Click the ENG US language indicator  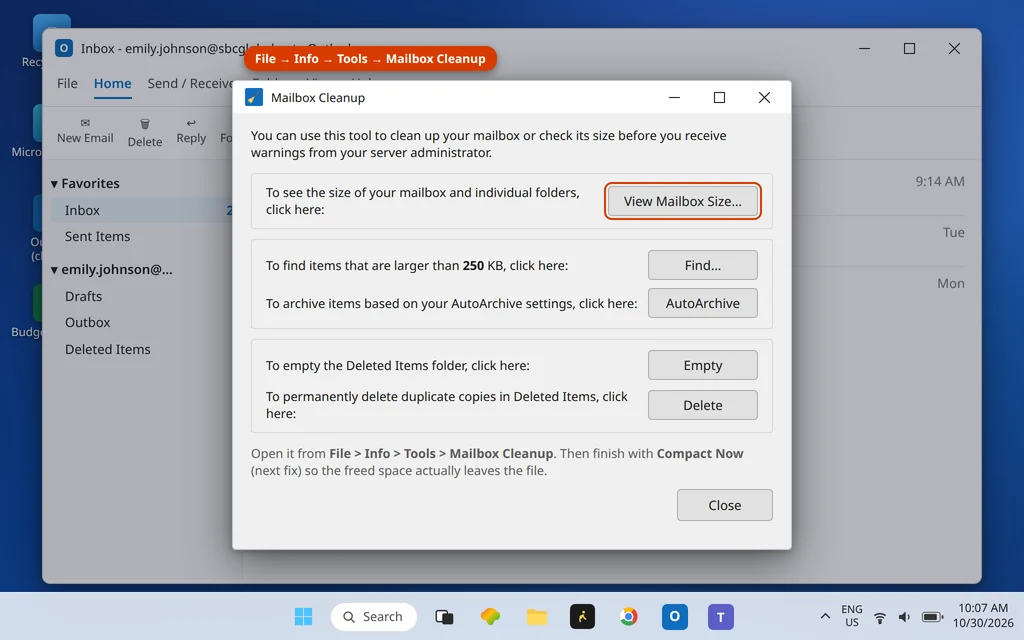click(852, 616)
